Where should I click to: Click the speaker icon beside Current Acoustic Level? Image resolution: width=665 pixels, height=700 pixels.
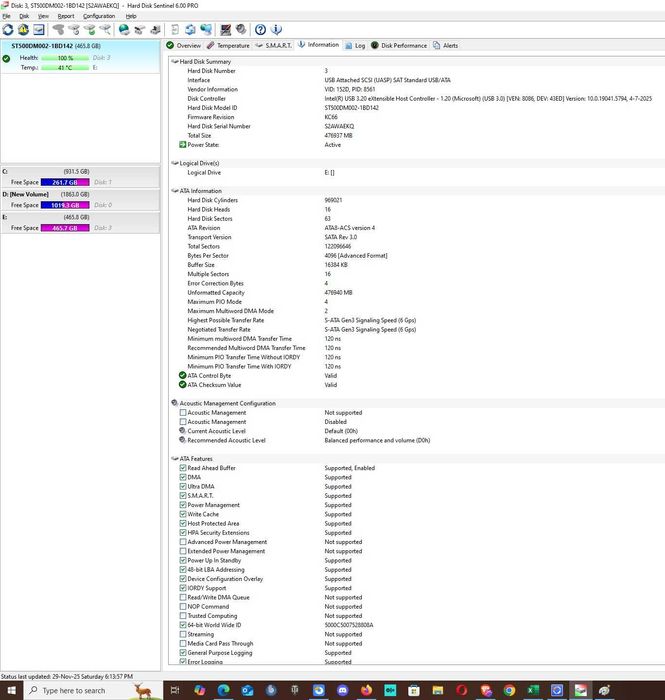182,431
